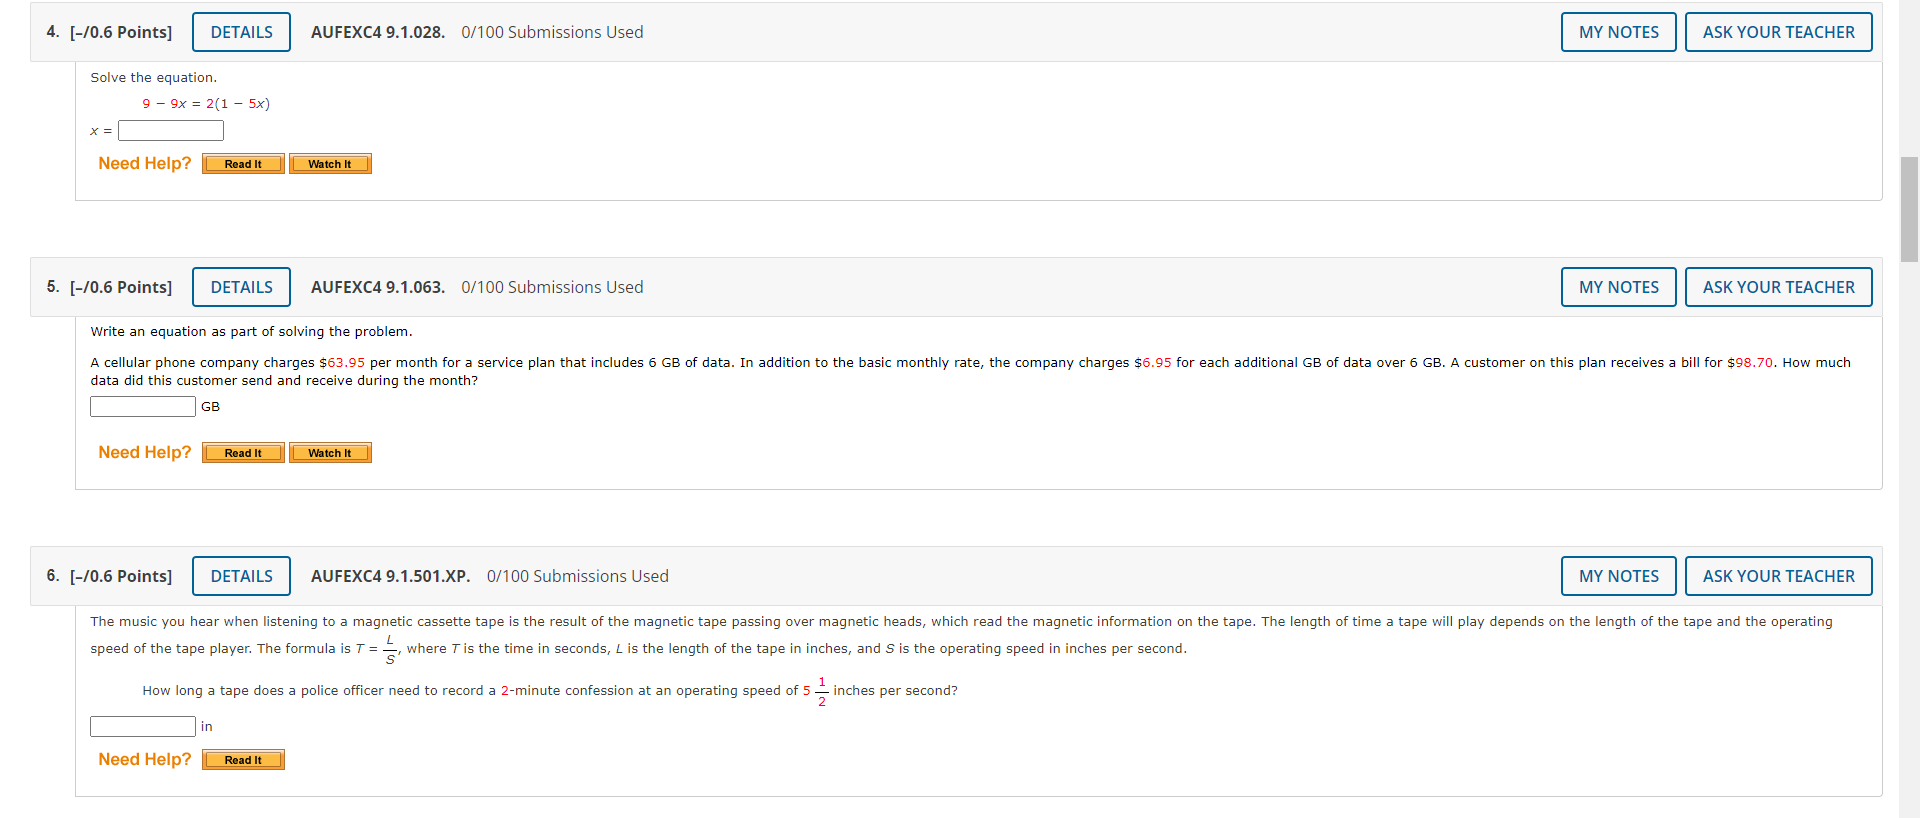This screenshot has width=1920, height=818.
Task: Click DETAILS for question 4
Action: [x=241, y=31]
